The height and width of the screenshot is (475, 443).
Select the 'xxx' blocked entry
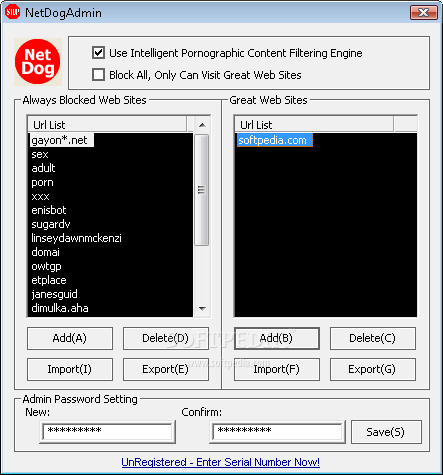40,196
